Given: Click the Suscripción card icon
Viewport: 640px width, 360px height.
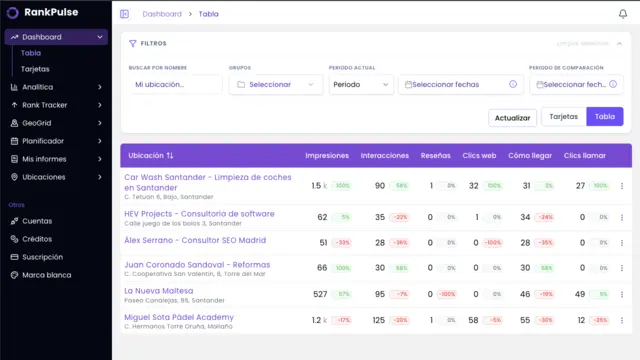Looking at the screenshot, I should coord(14,257).
